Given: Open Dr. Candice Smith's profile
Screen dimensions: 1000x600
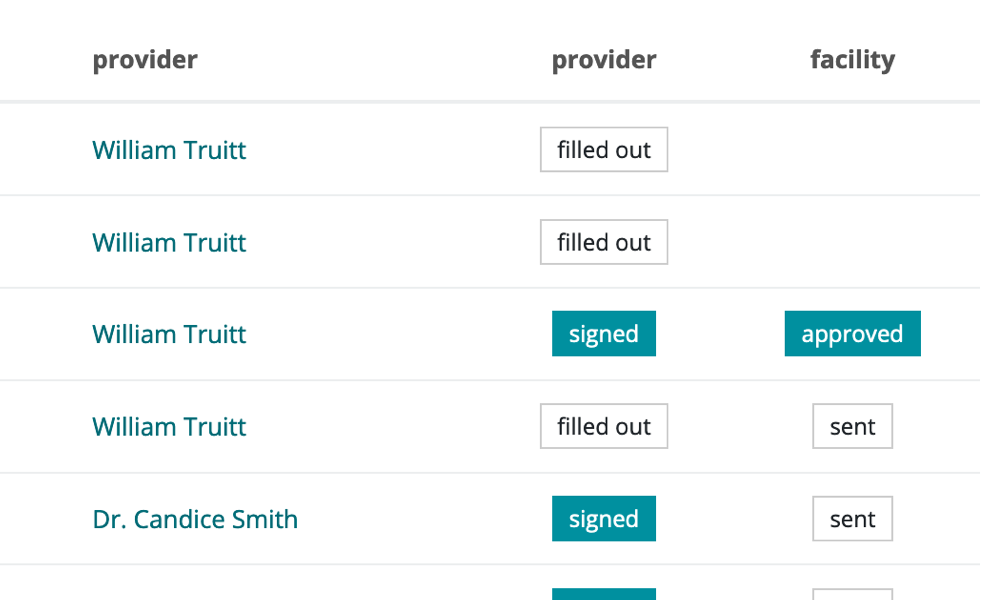Looking at the screenshot, I should pos(195,519).
